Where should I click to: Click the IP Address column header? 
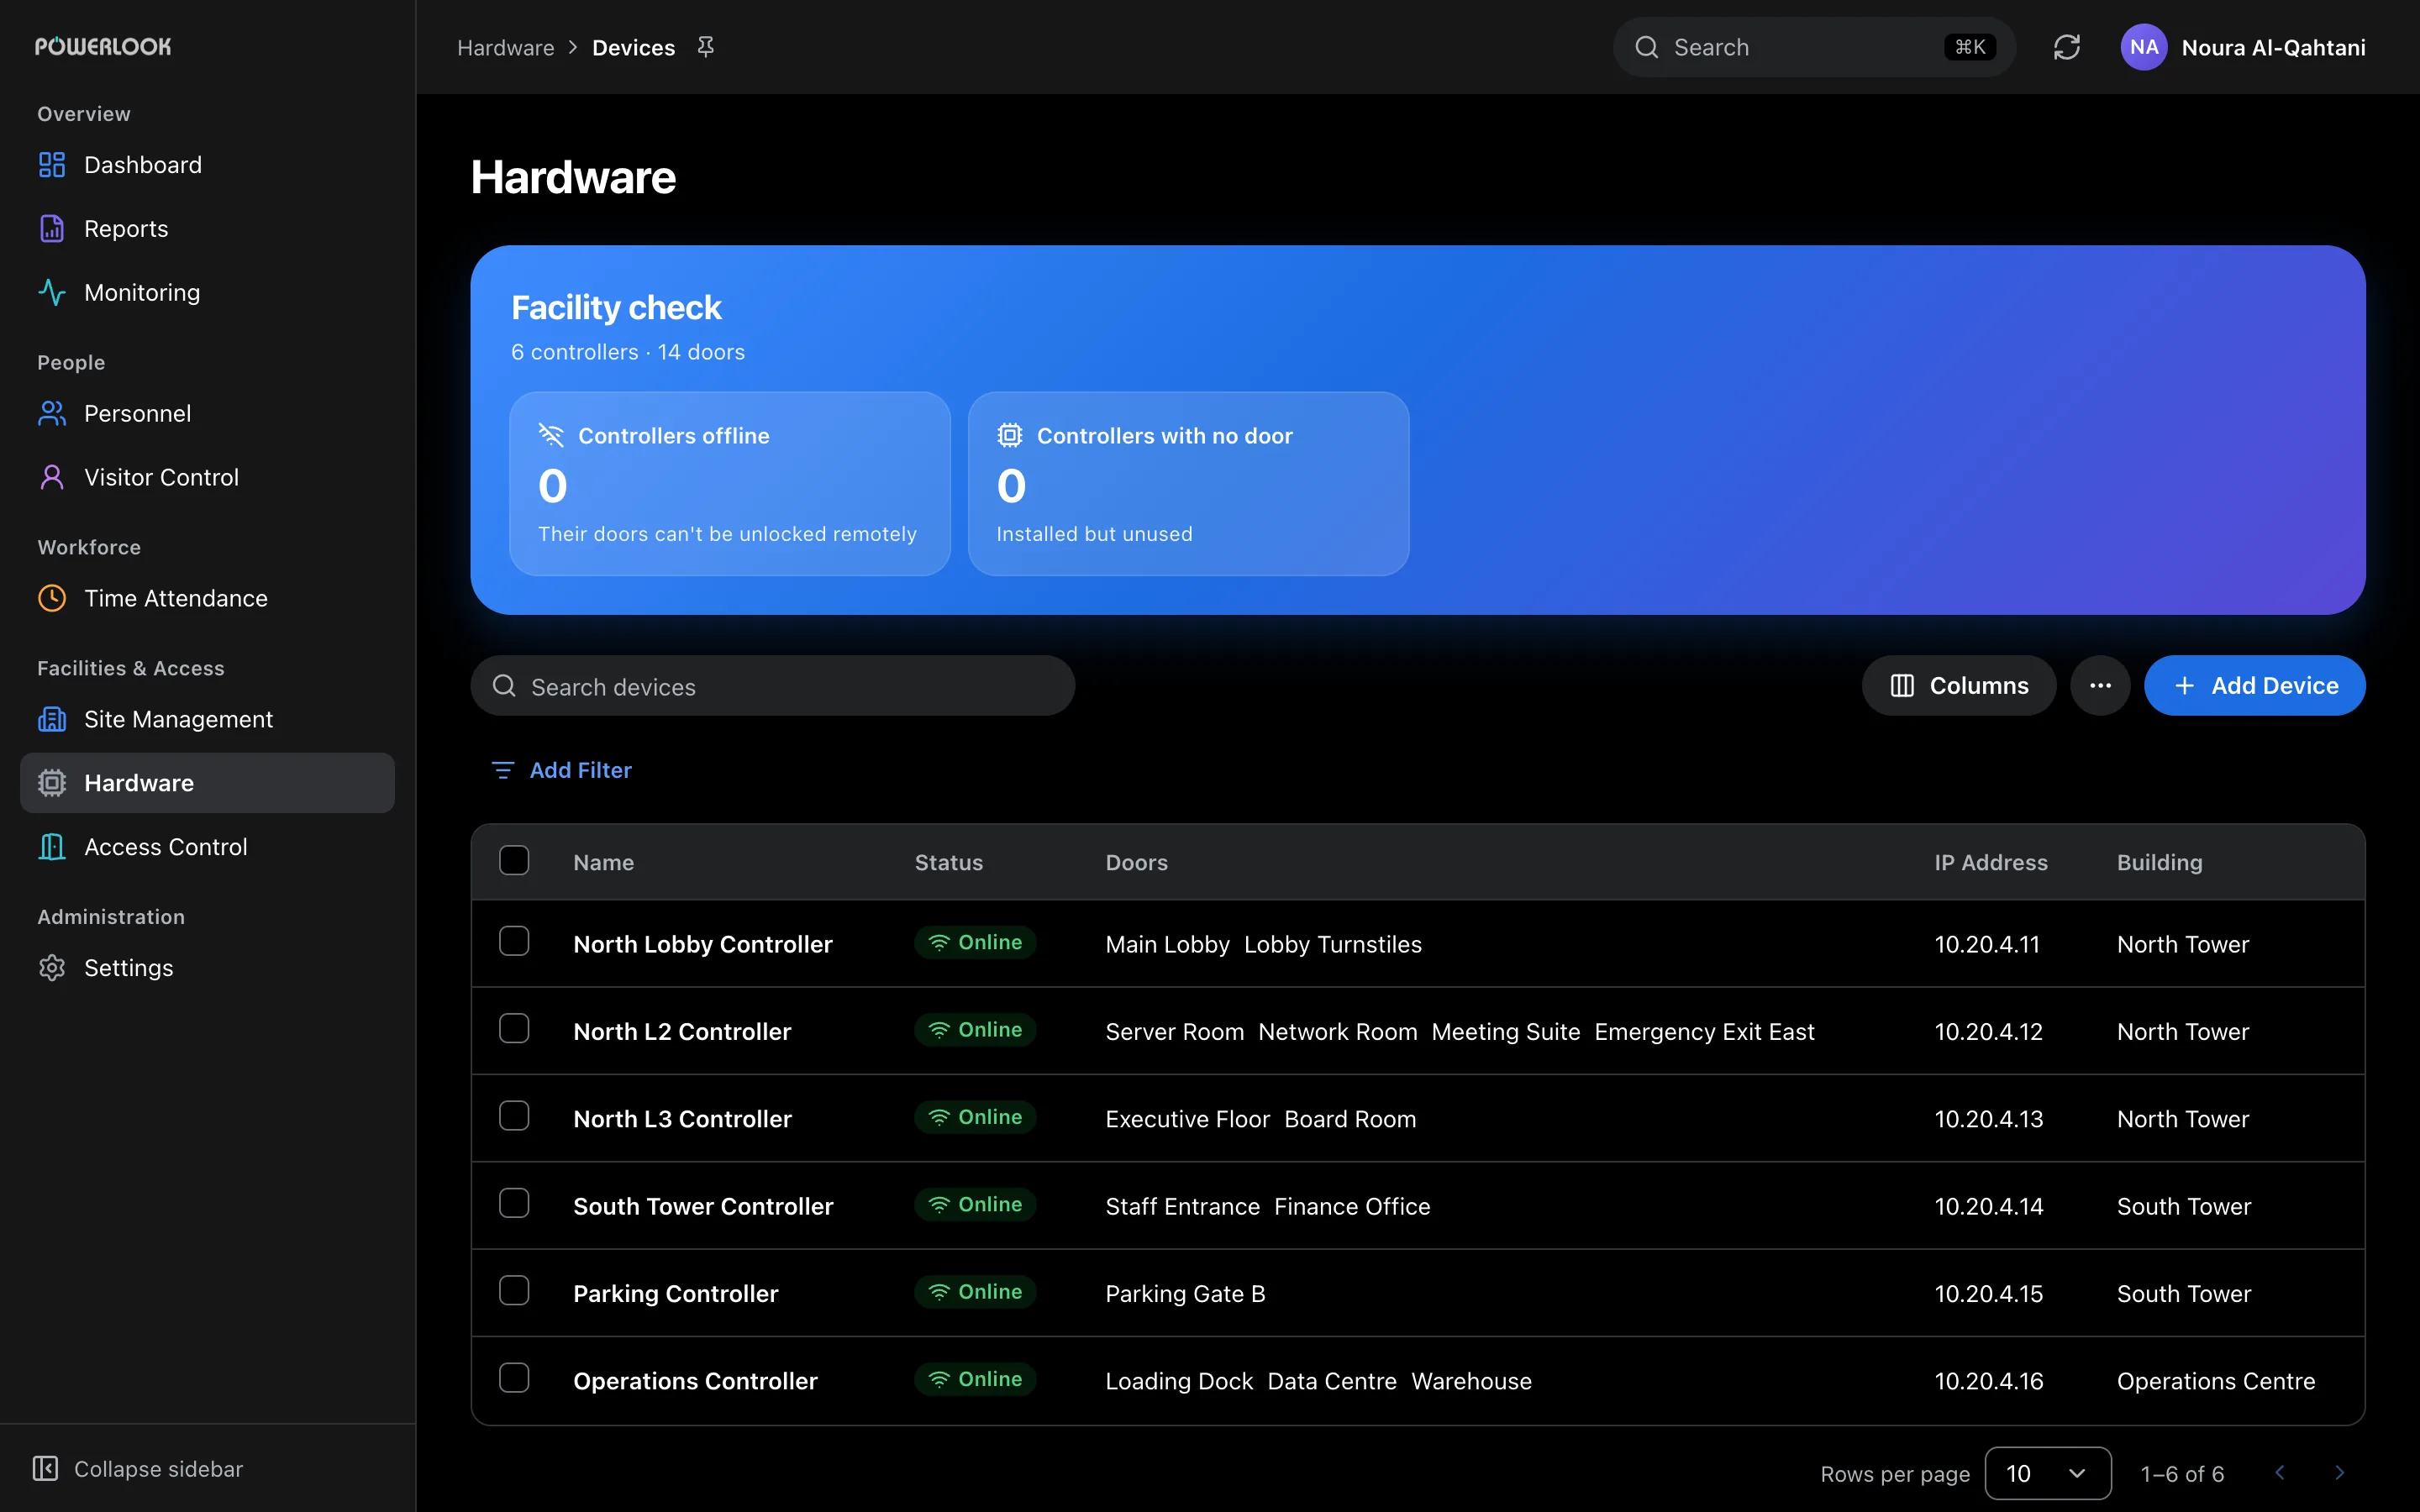1990,863
